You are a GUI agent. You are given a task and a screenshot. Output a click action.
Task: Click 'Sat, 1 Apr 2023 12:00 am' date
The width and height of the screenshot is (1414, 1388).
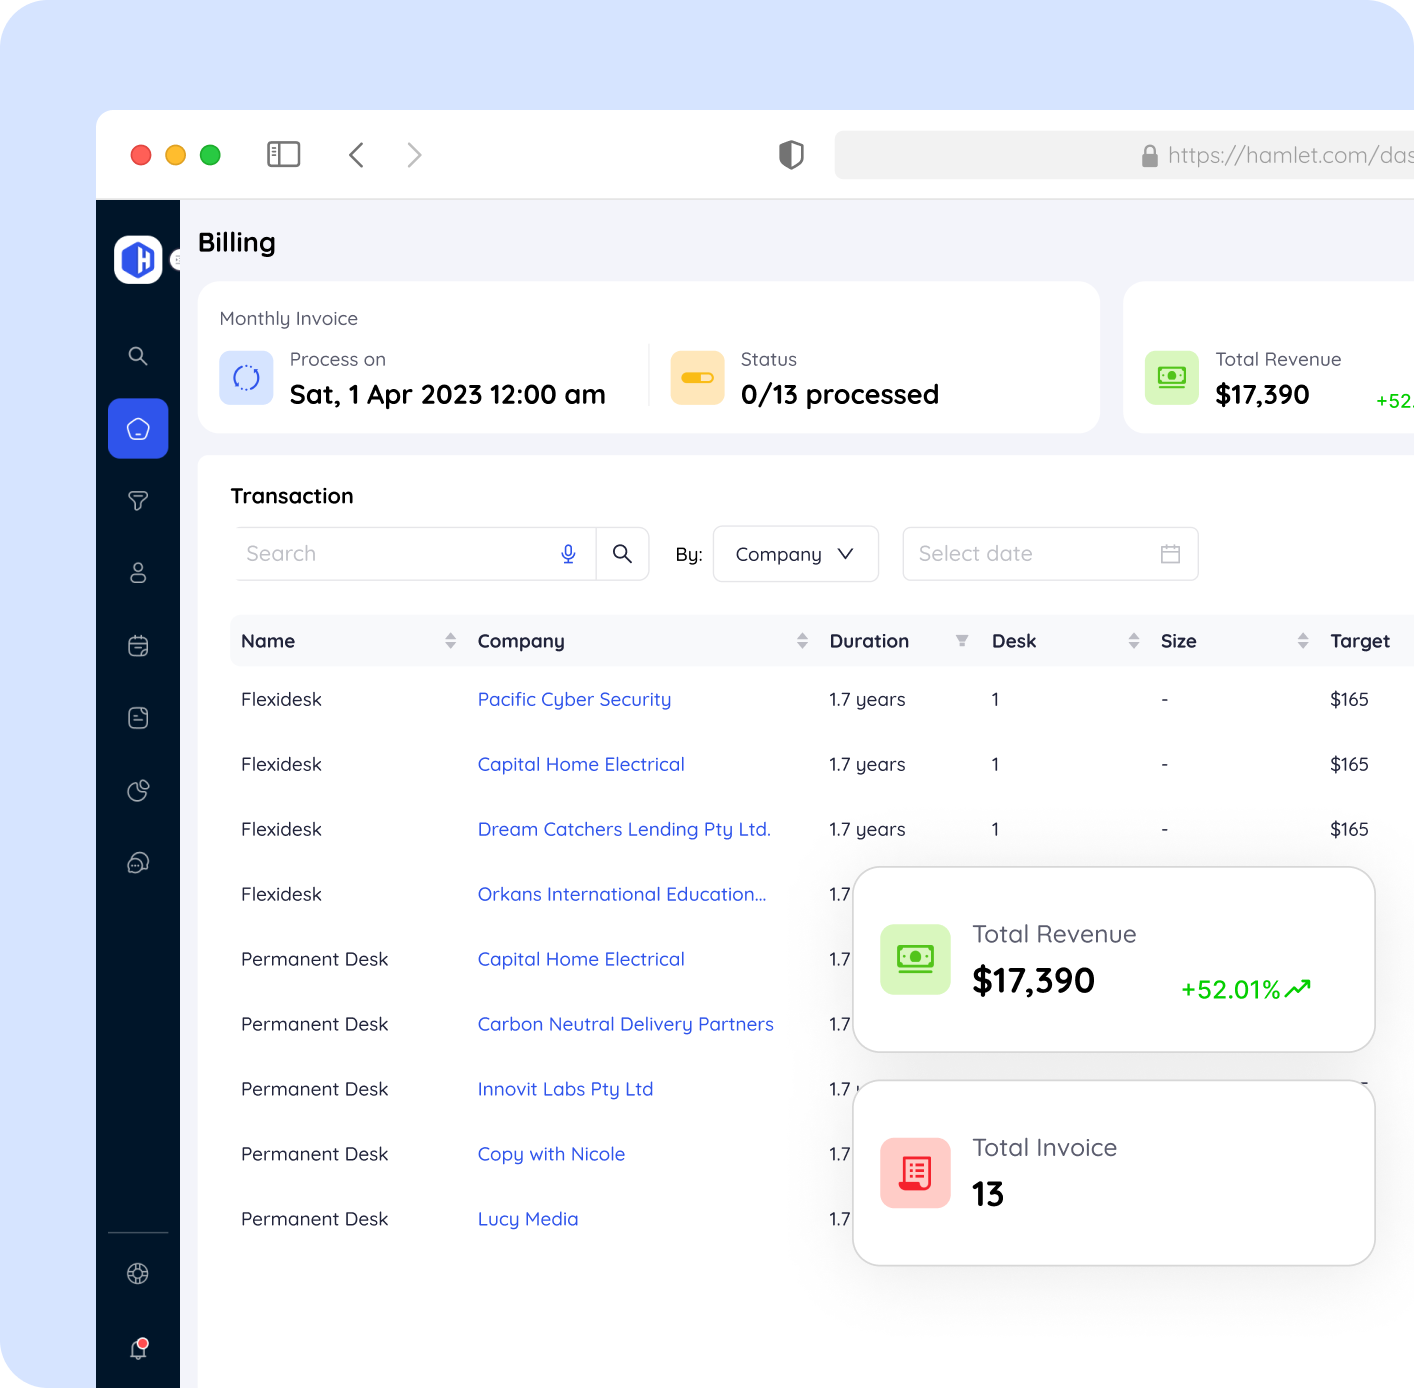447,395
